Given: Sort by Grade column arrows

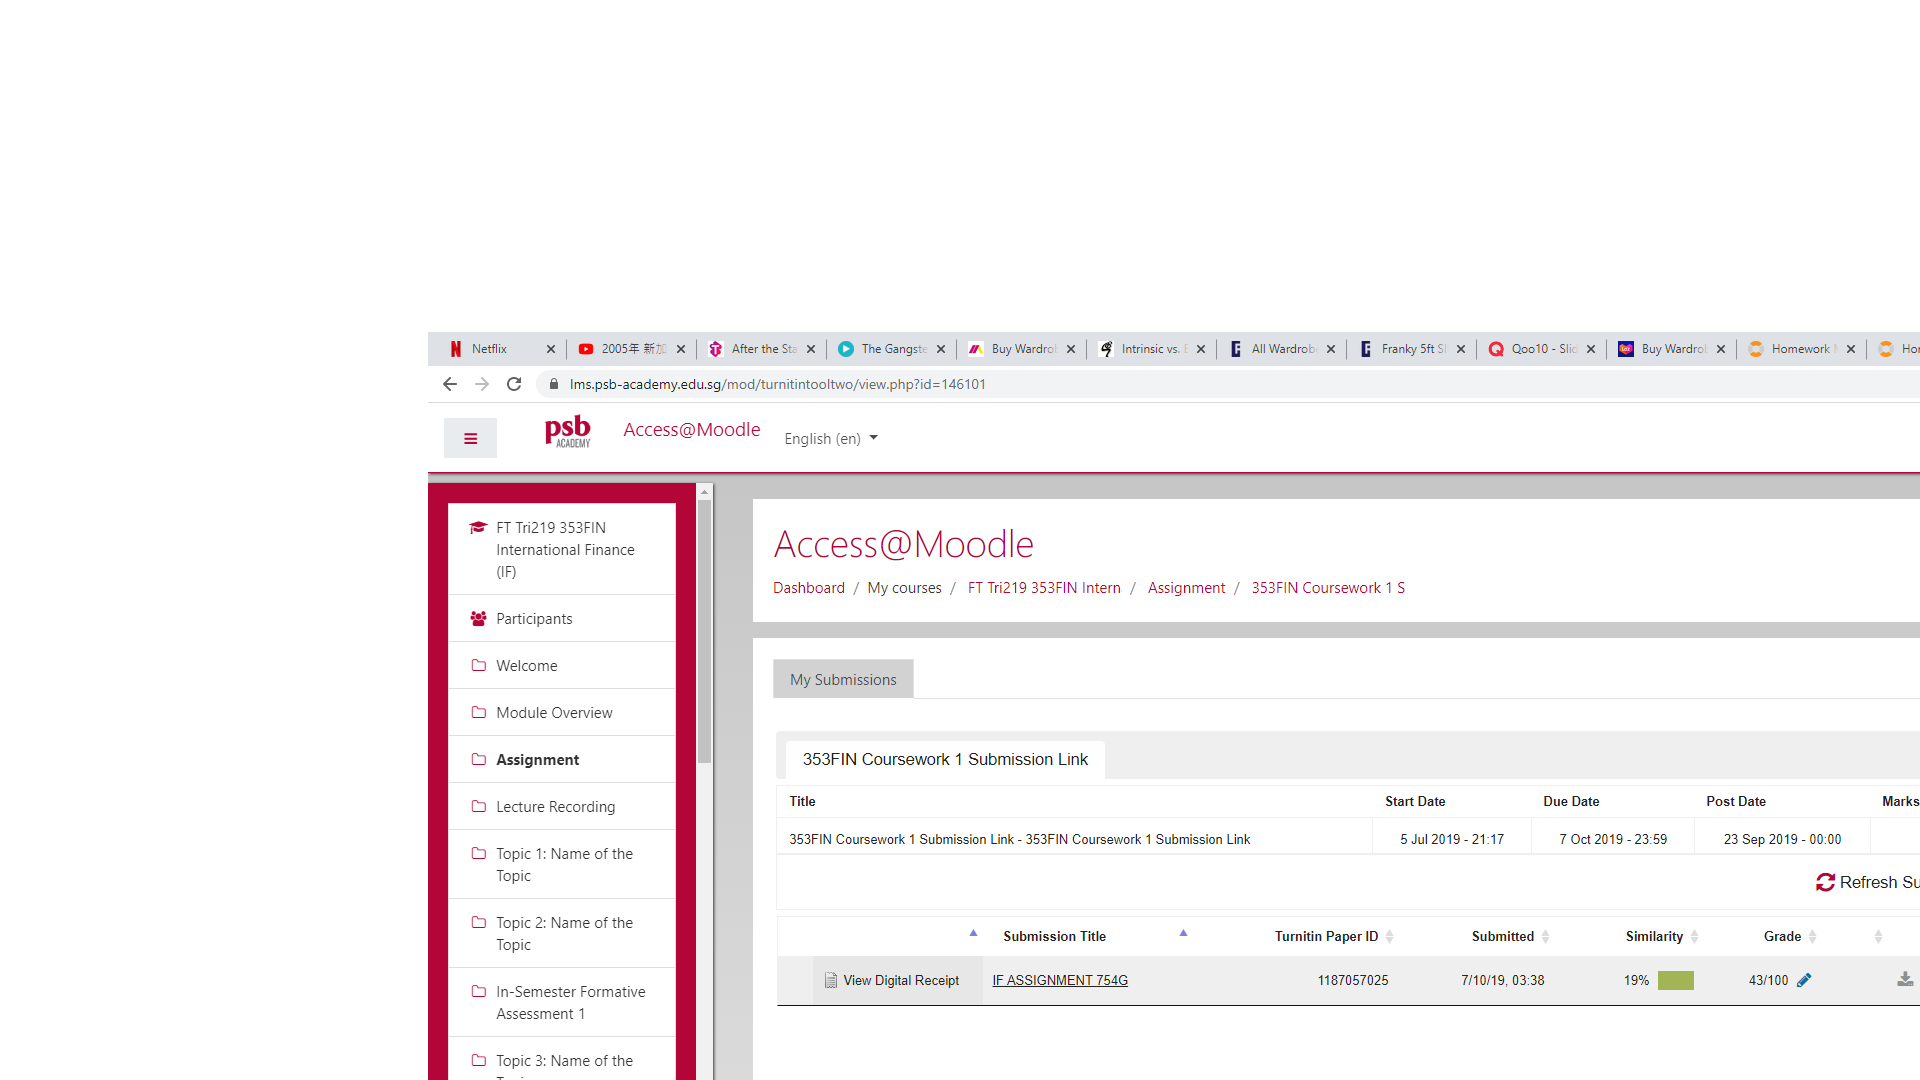Looking at the screenshot, I should click(1812, 936).
